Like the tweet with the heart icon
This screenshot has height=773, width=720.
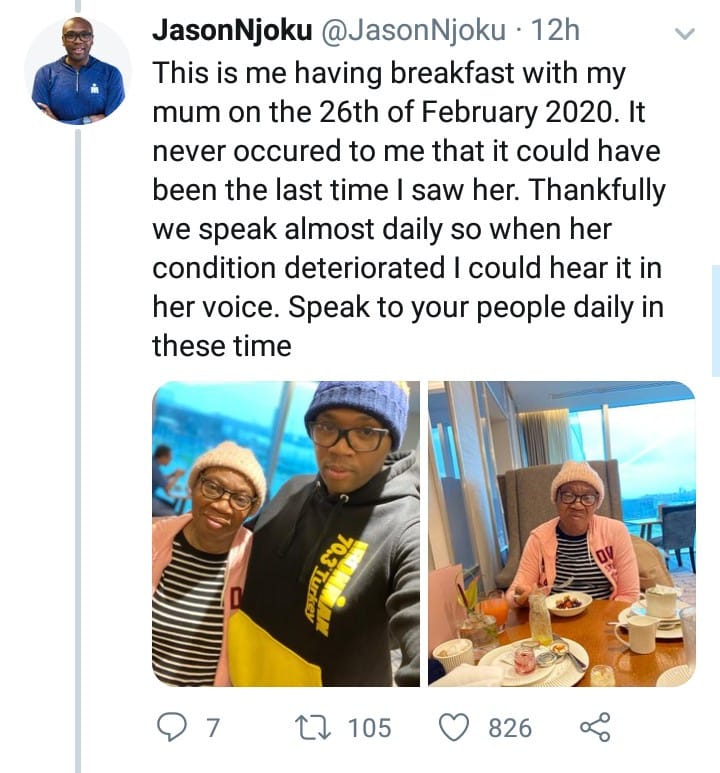457,728
